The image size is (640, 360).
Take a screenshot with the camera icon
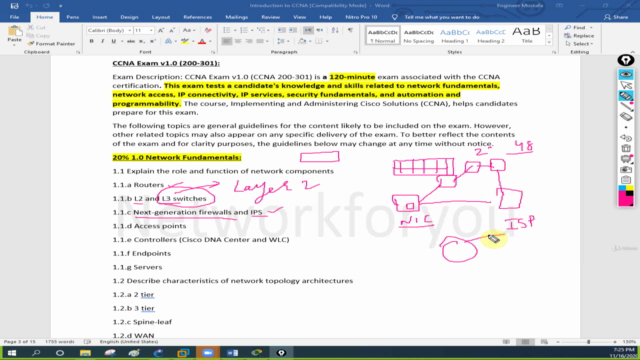[x=626, y=169]
